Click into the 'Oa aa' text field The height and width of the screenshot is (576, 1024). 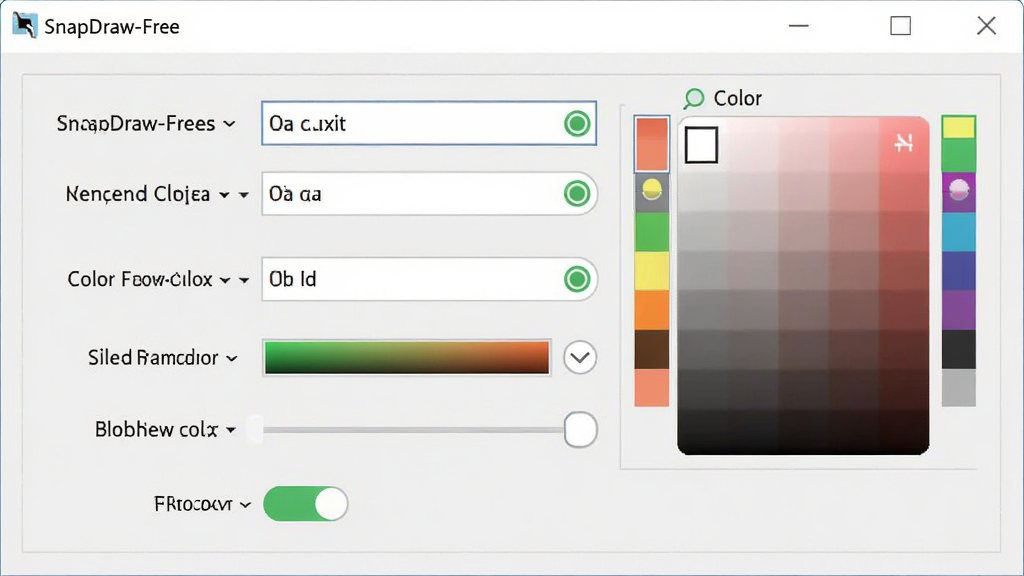click(x=429, y=193)
